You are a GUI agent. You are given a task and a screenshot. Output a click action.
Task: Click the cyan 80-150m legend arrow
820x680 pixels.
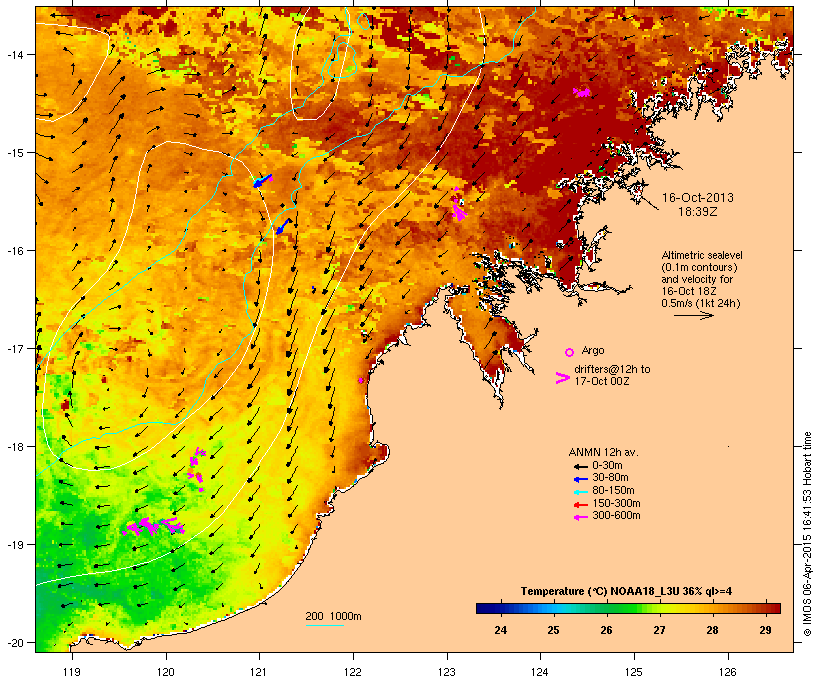coord(580,492)
